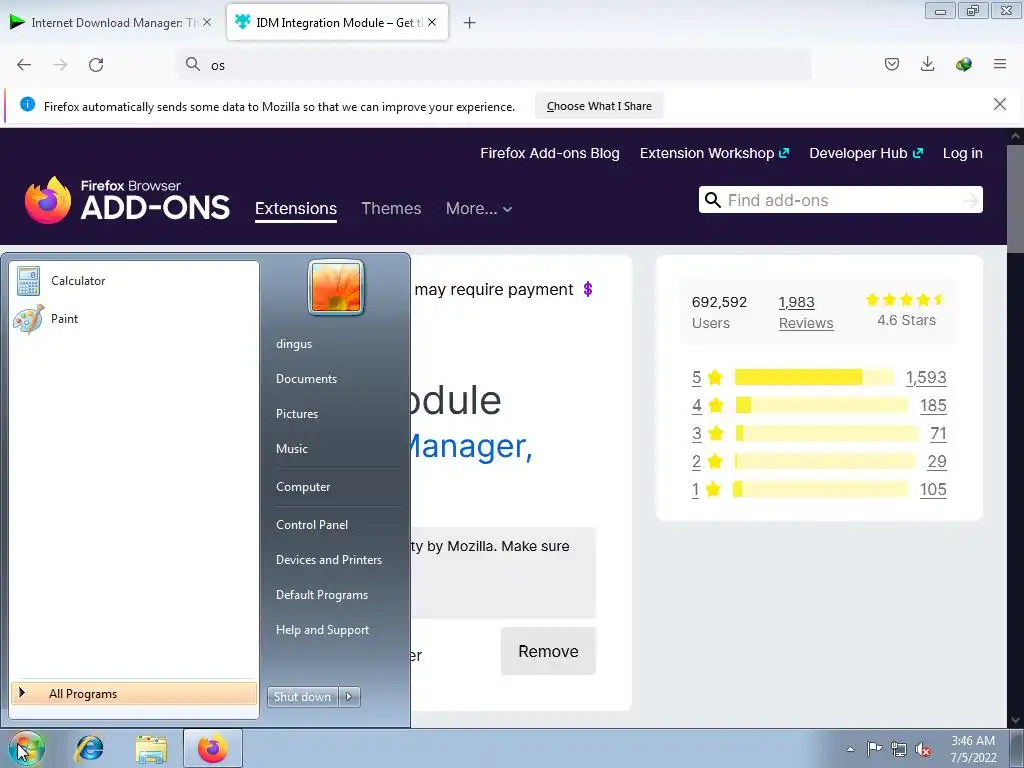
Task: Switch to Internet Download Manager tab
Action: click(110, 22)
